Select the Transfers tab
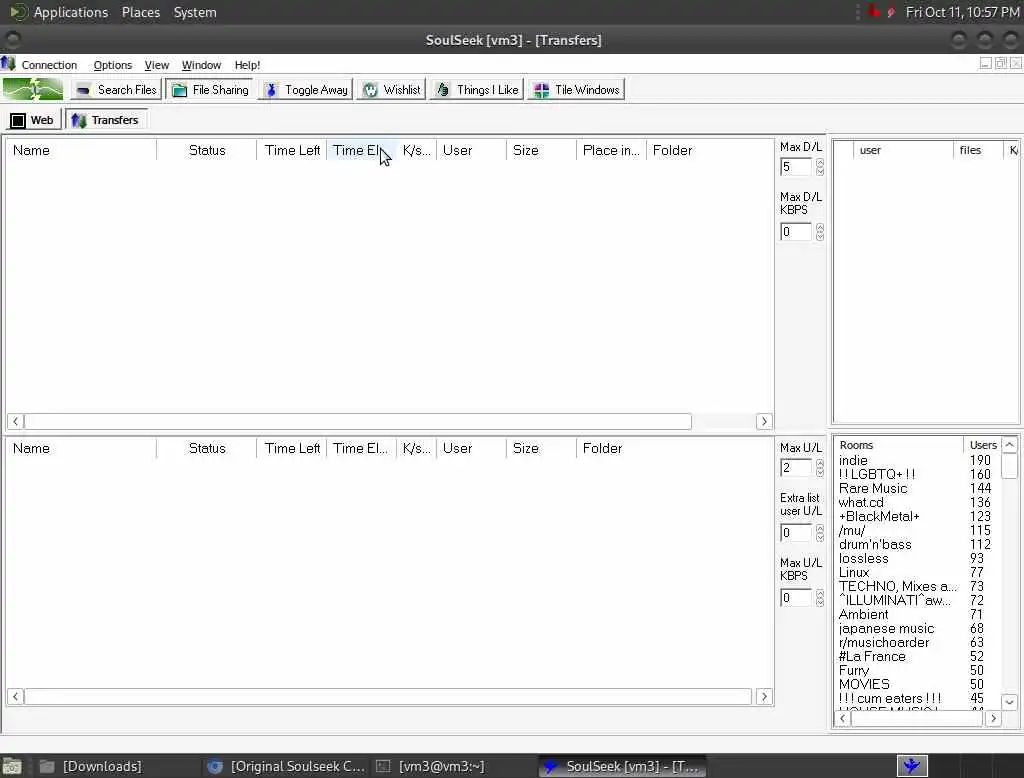Viewport: 1024px width, 778px height. tap(106, 120)
